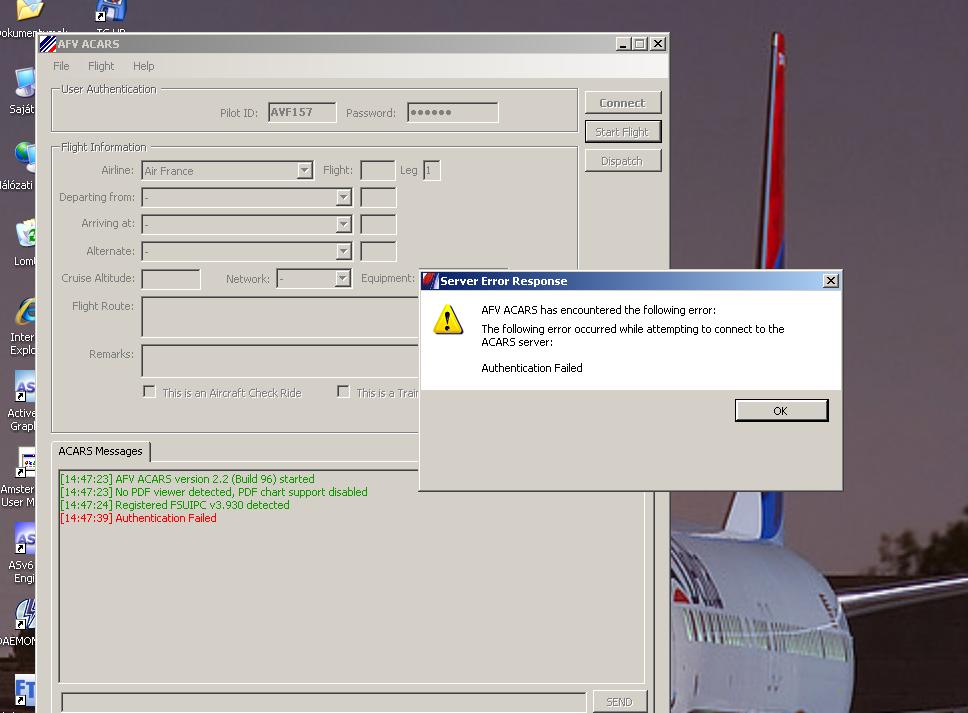Click the AFV ACARS version 2.2 started line
This screenshot has height=713, width=968.
pos(187,479)
